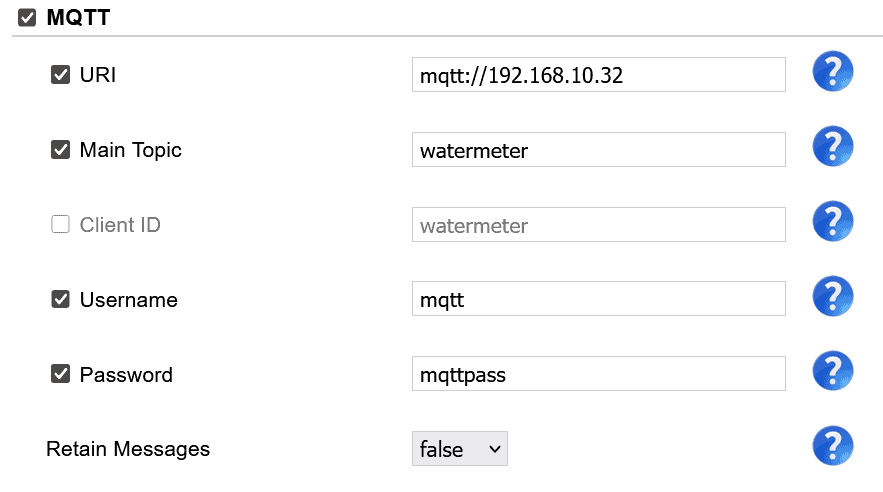Click the greyed Client ID input field
The width and height of the screenshot is (883, 492).
[x=599, y=225]
